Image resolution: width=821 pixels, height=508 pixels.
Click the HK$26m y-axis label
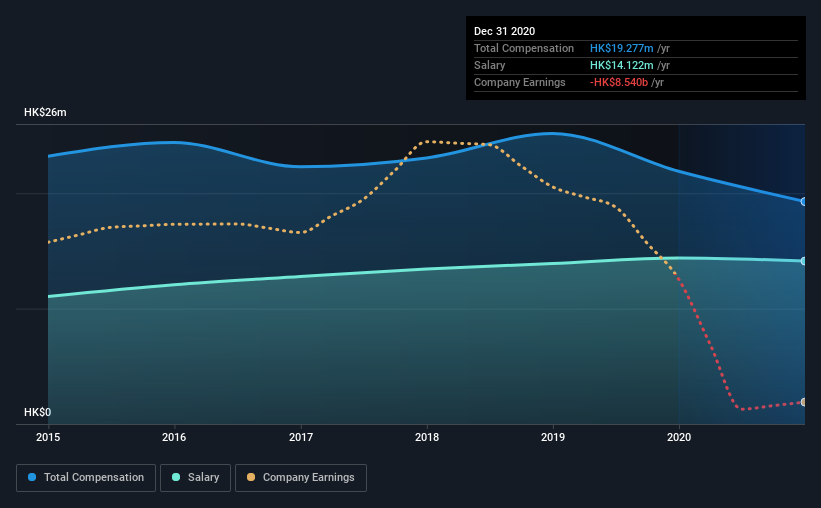point(45,112)
